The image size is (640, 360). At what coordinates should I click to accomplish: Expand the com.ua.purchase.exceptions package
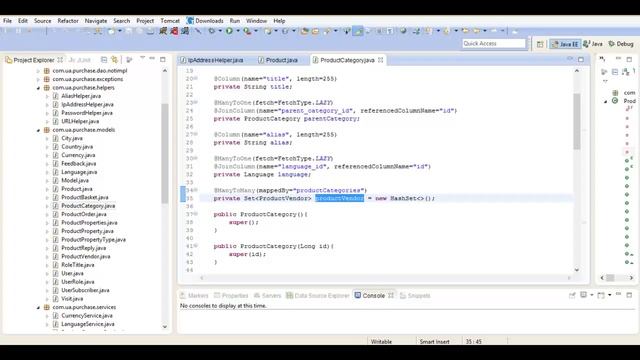tap(38, 79)
